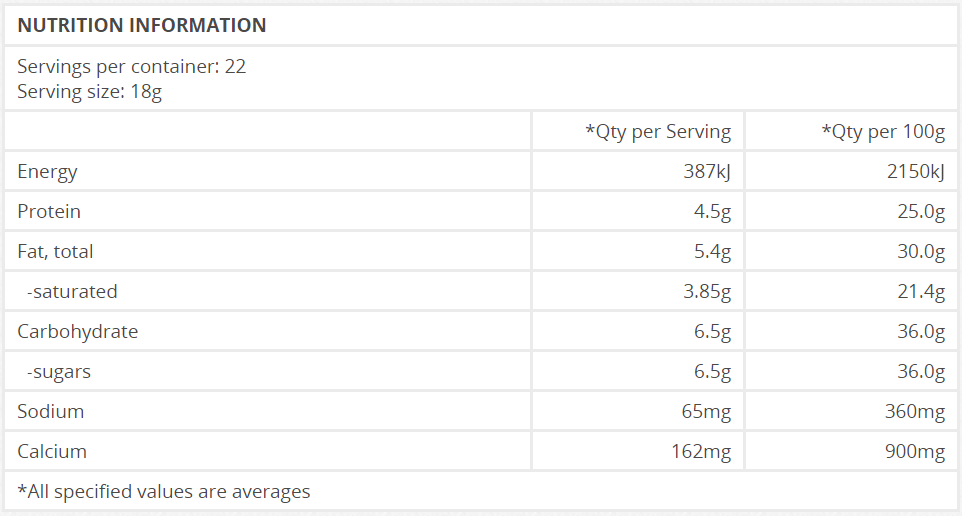Select the Protein row label
The width and height of the screenshot is (962, 516).
[49, 211]
